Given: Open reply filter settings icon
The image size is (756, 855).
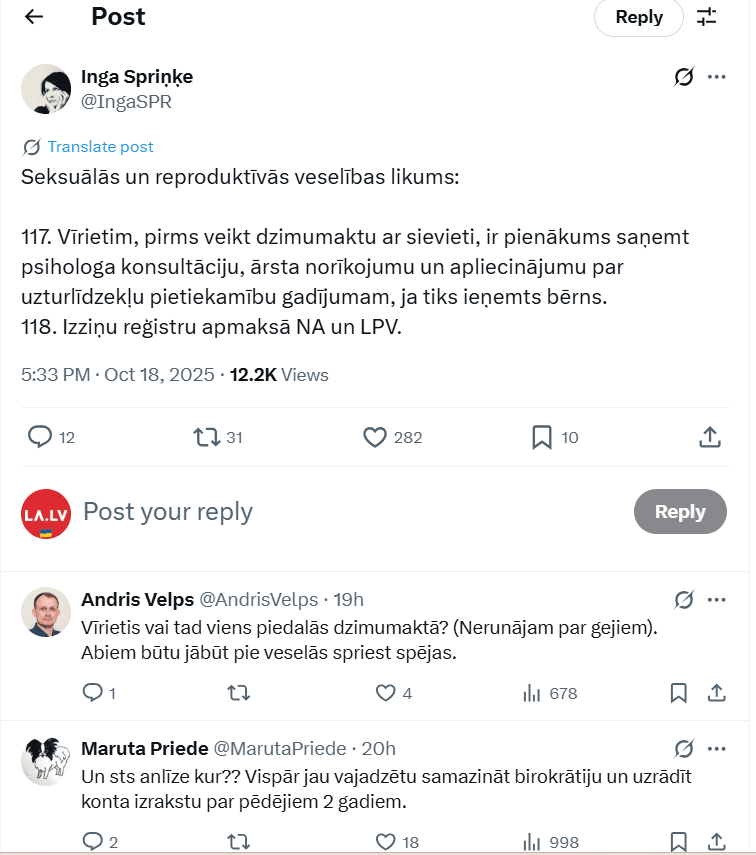Looking at the screenshot, I should [x=707, y=17].
